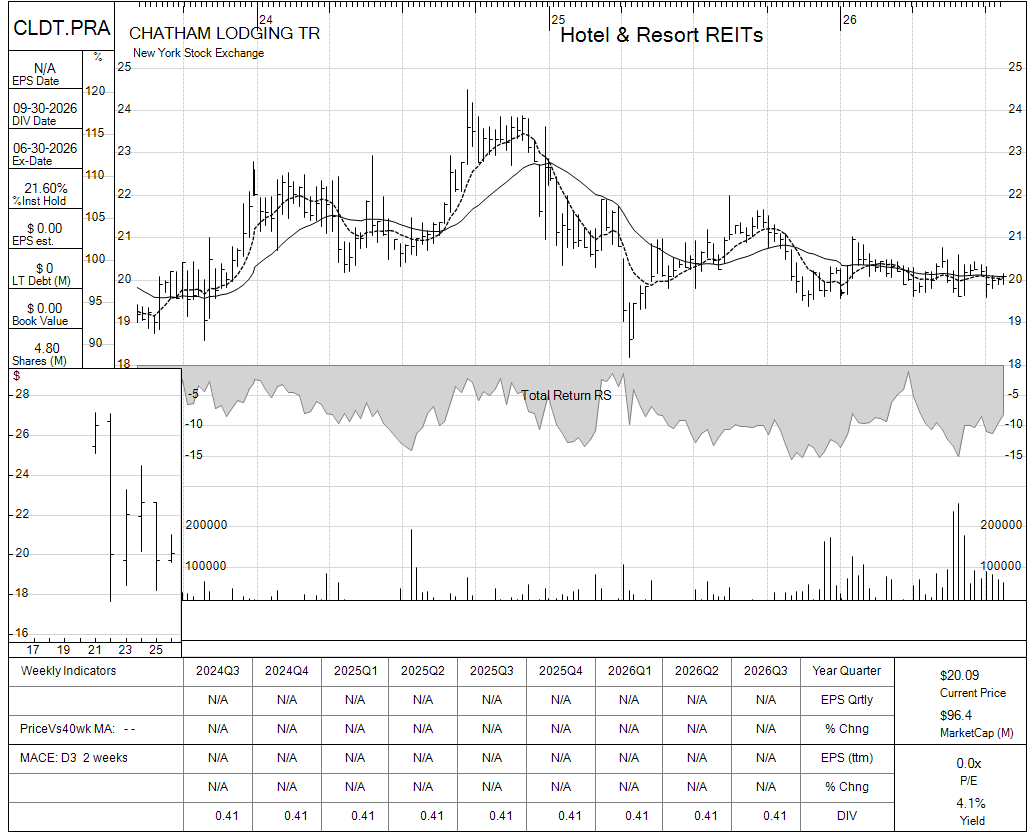The width and height of the screenshot is (1032, 840).
Task: Click the year 25 timeline marker
Action: (x=558, y=20)
